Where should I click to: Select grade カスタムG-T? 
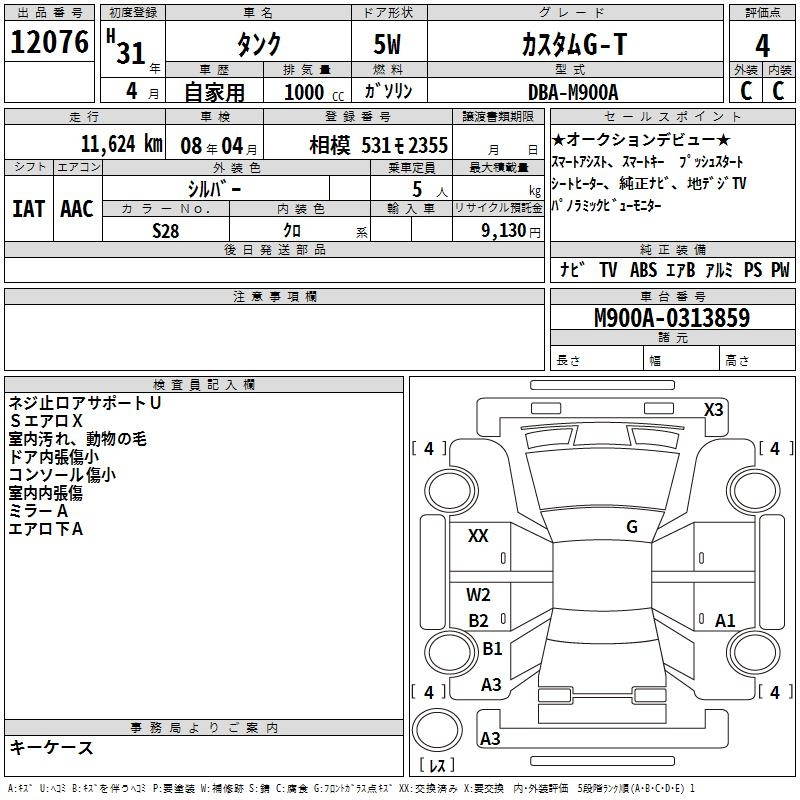[x=574, y=44]
